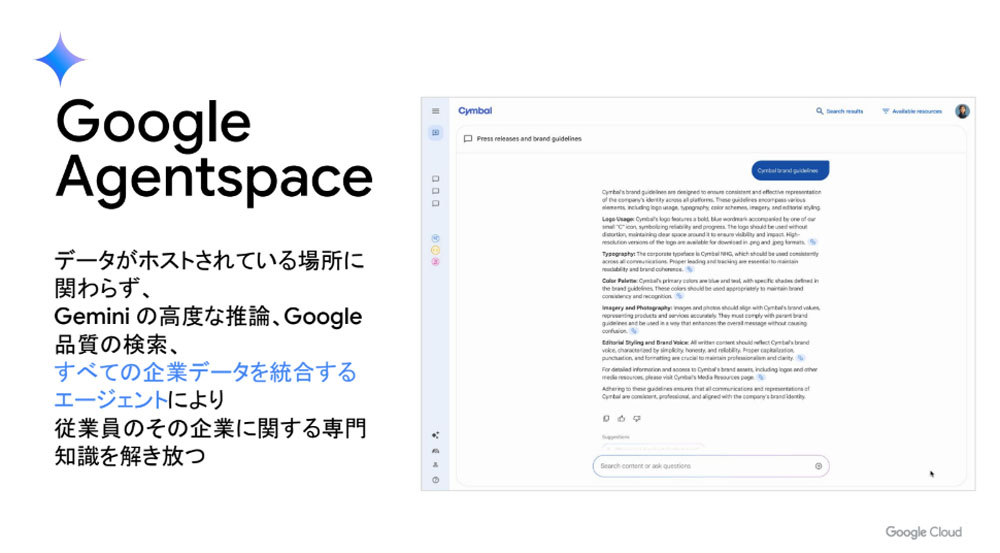
Task: Click the paragraph starting For detailed information
Action: (710, 373)
